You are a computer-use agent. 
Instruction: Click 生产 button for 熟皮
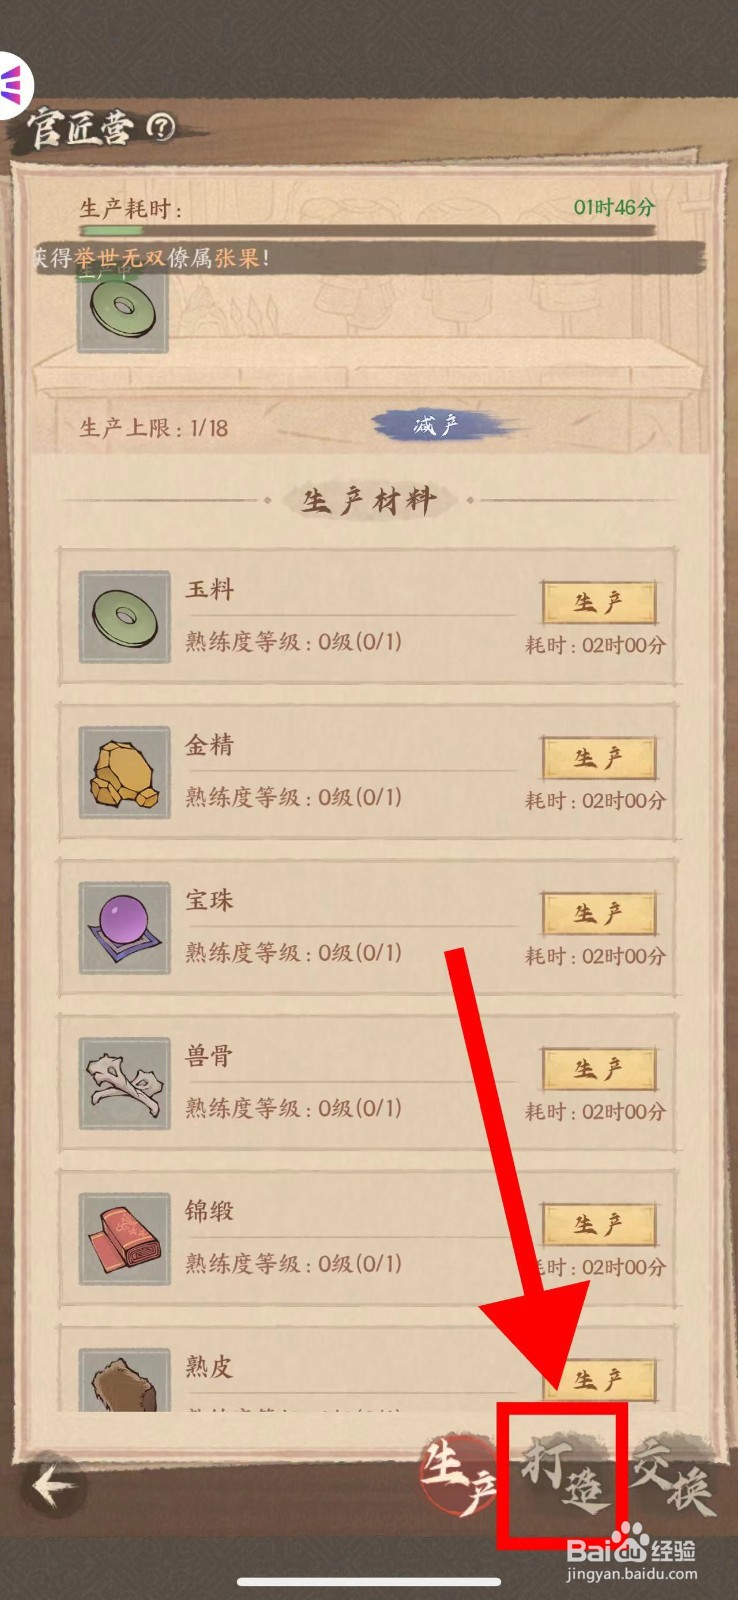point(599,1380)
